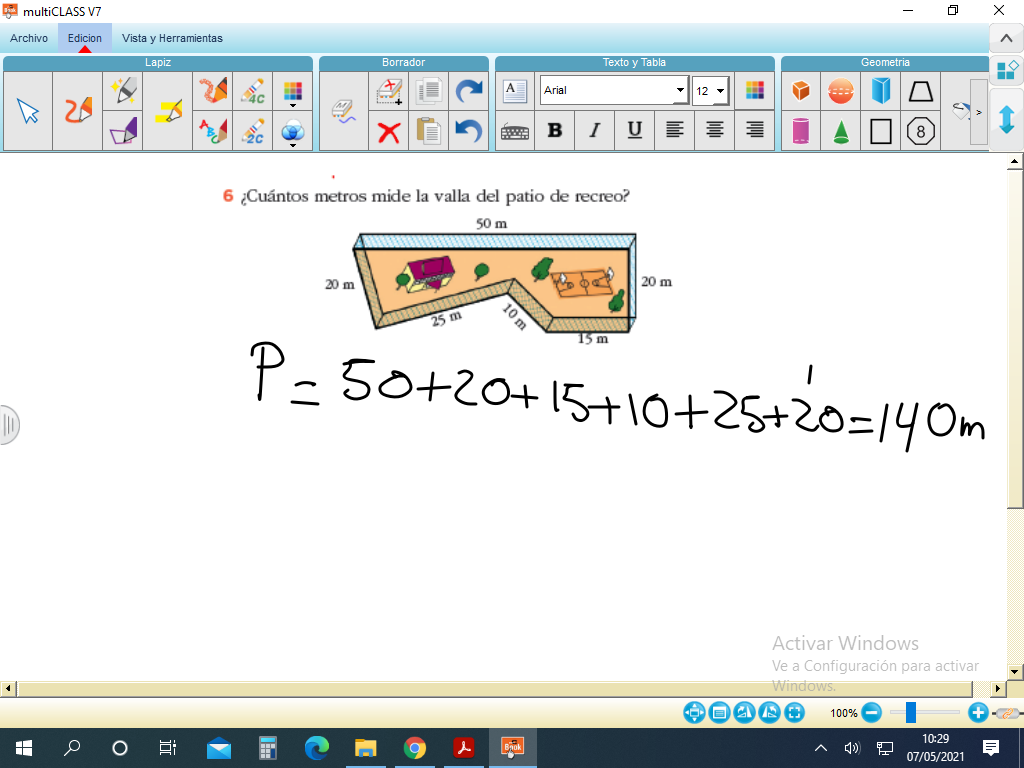Image resolution: width=1024 pixels, height=768 pixels.
Task: Click the paste clipboard icon
Action: pos(428,131)
